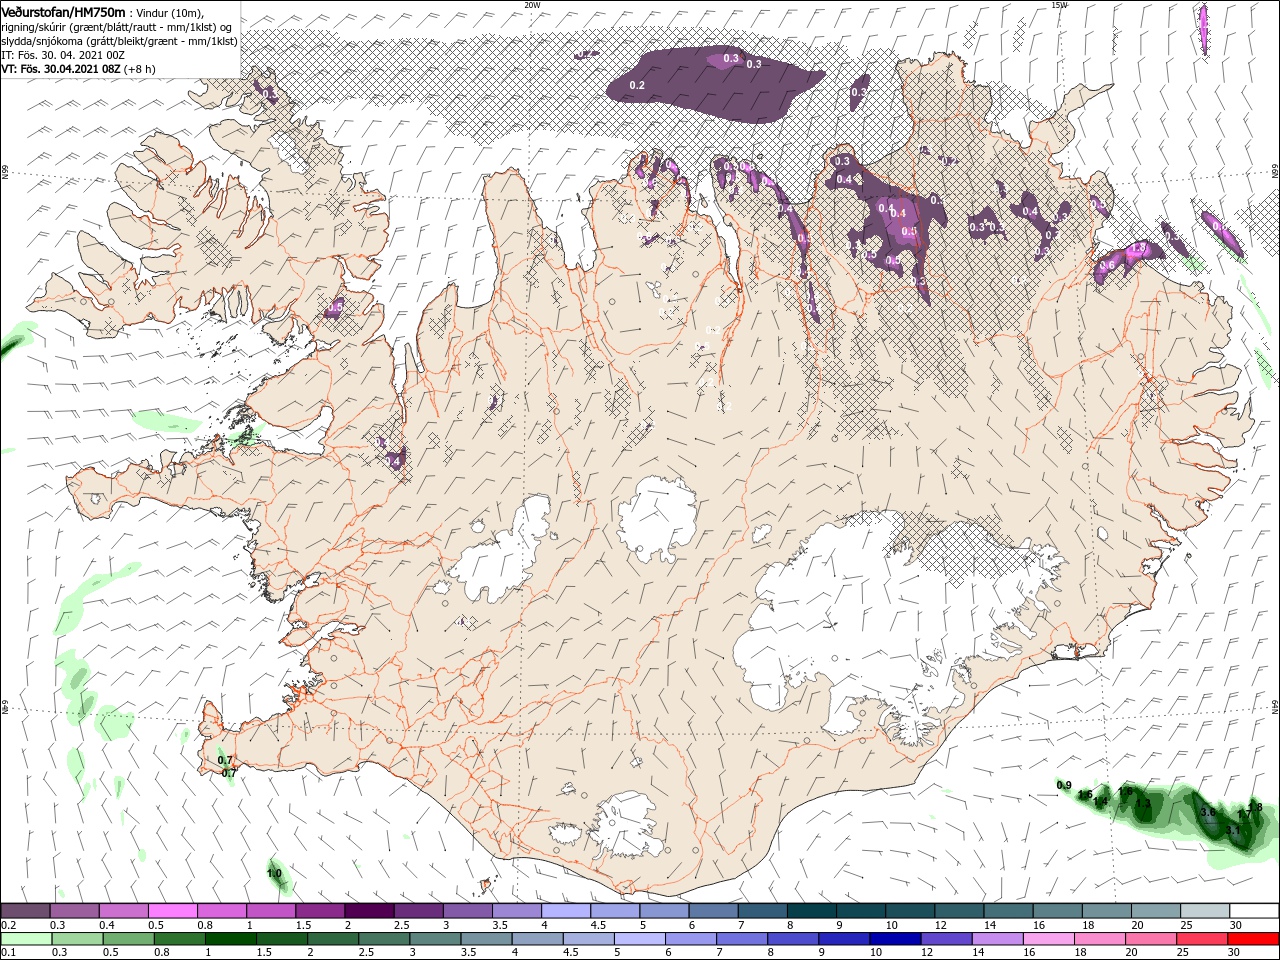Image resolution: width=1280 pixels, height=960 pixels.
Task: Select the dark green 1 swatch in the lower legend row
Action: [x=230, y=939]
